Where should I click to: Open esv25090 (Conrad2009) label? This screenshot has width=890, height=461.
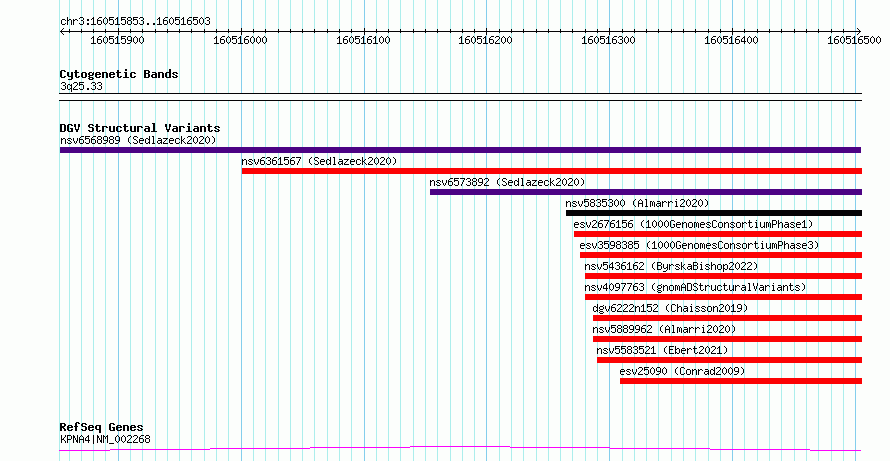(x=682, y=371)
